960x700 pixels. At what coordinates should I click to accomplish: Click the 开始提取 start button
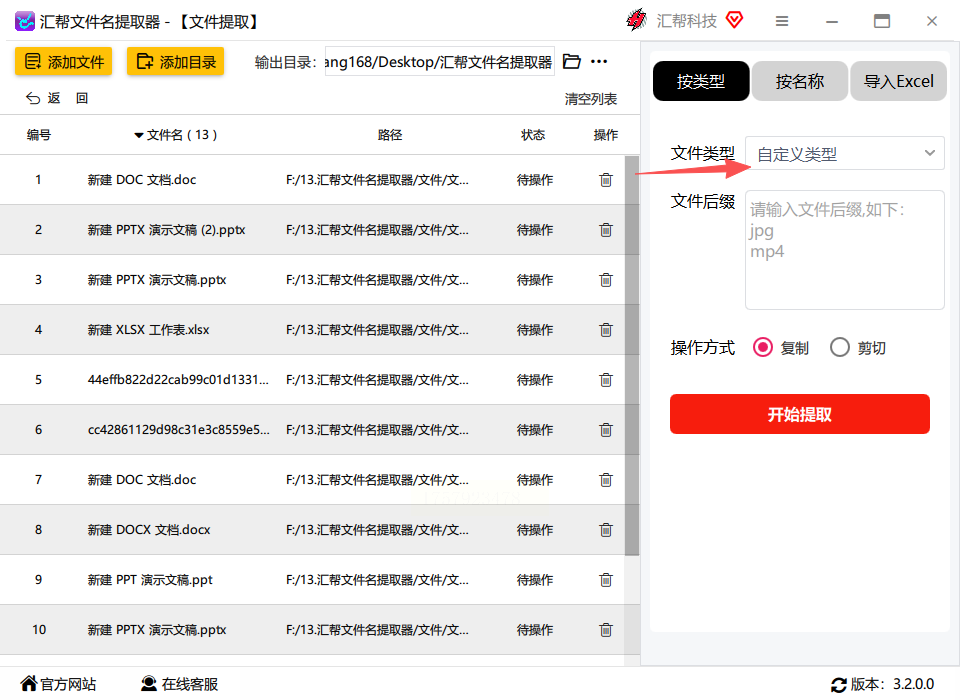coord(800,414)
